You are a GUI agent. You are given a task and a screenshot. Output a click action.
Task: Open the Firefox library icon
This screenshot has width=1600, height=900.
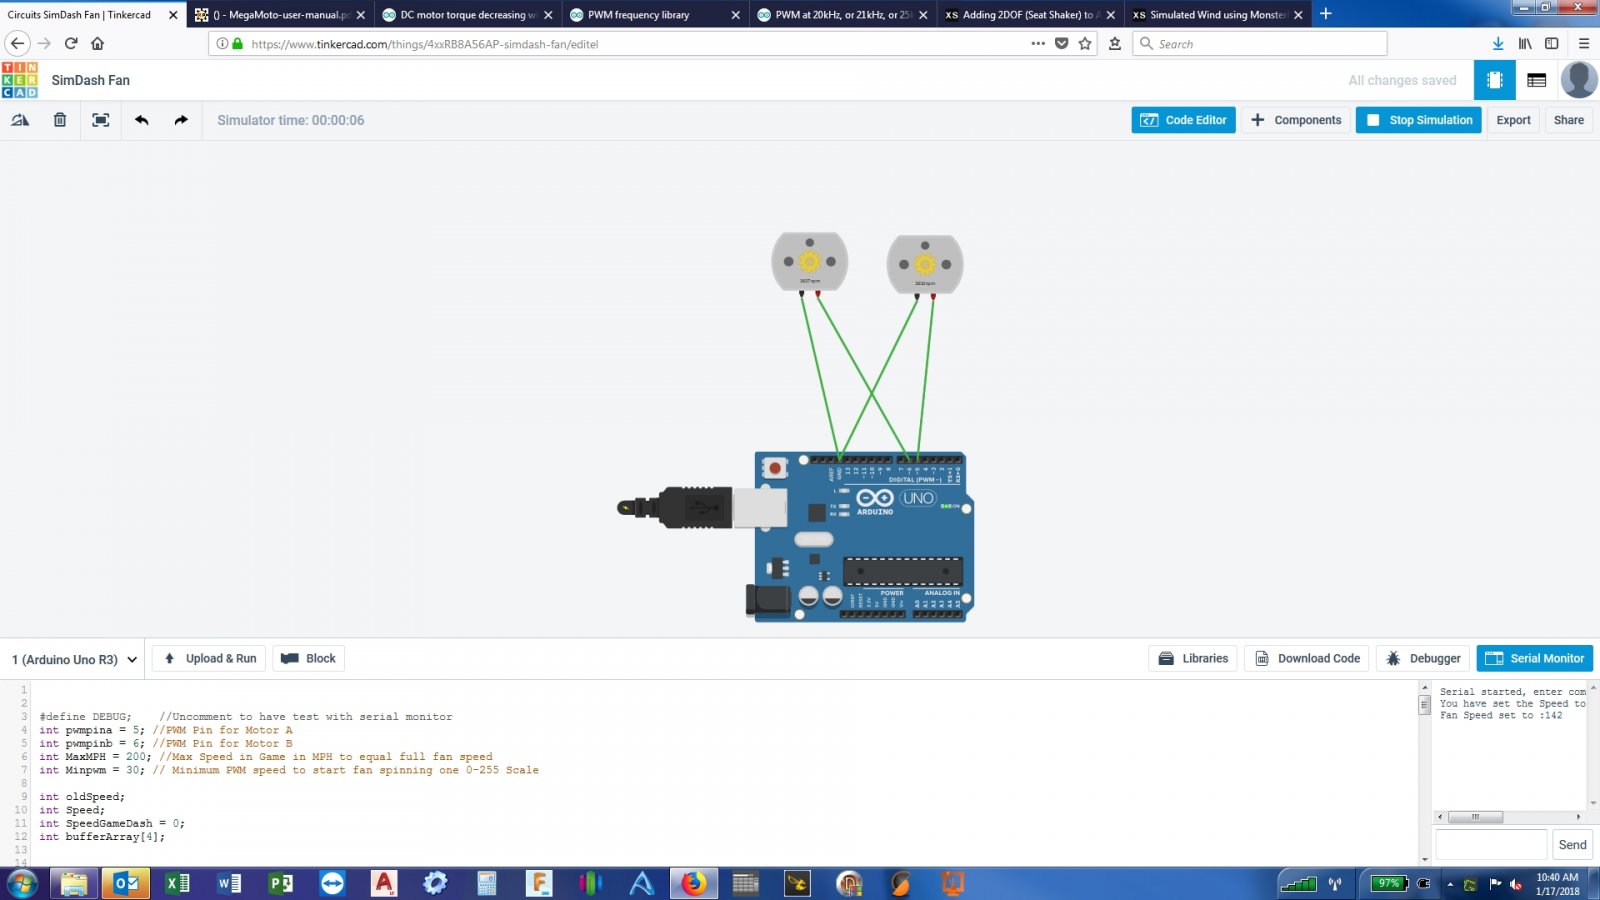[1525, 43]
